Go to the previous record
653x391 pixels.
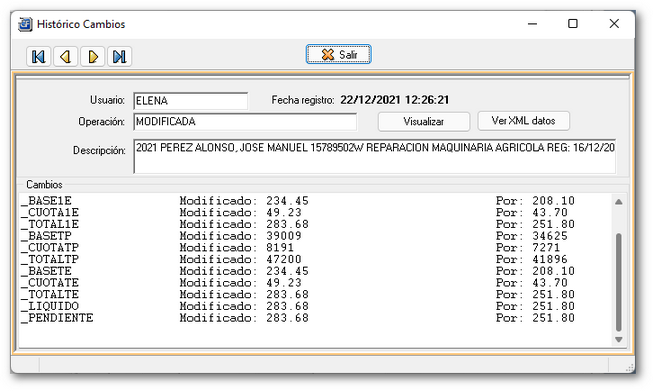click(65, 56)
